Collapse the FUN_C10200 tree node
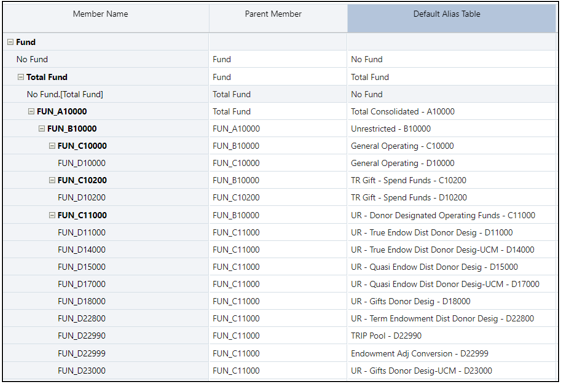The width and height of the screenshot is (561, 384). tap(52, 180)
